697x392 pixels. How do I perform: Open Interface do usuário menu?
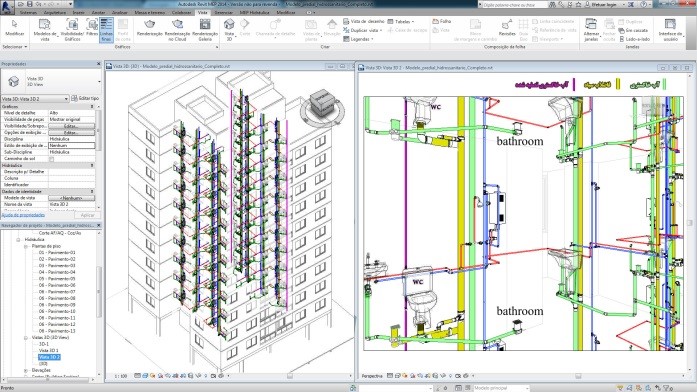pos(670,30)
